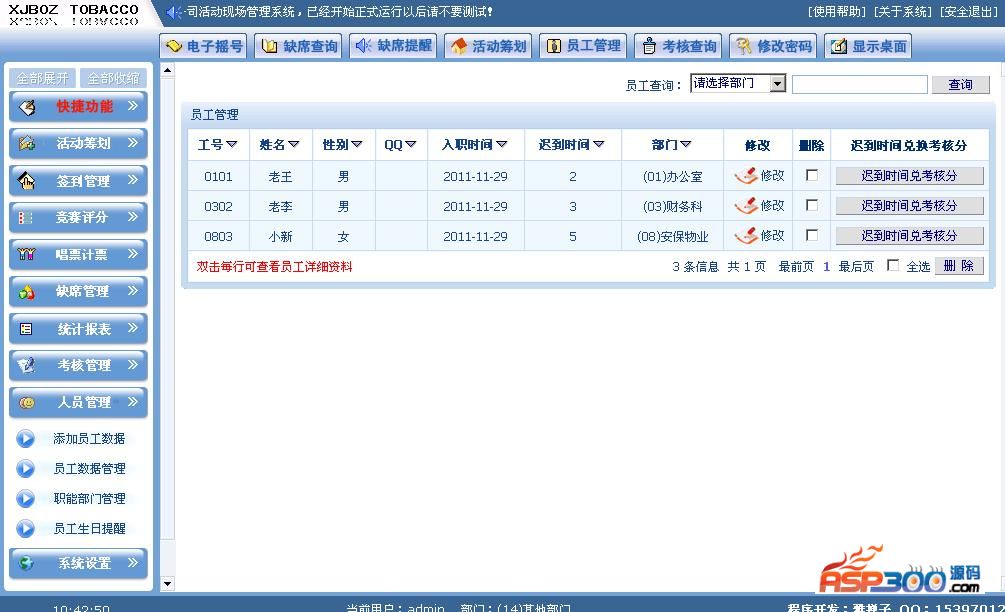The image size is (1005, 612).
Task: Click the sidebar scrollbar down arrow
Action: pyautogui.click(x=167, y=584)
